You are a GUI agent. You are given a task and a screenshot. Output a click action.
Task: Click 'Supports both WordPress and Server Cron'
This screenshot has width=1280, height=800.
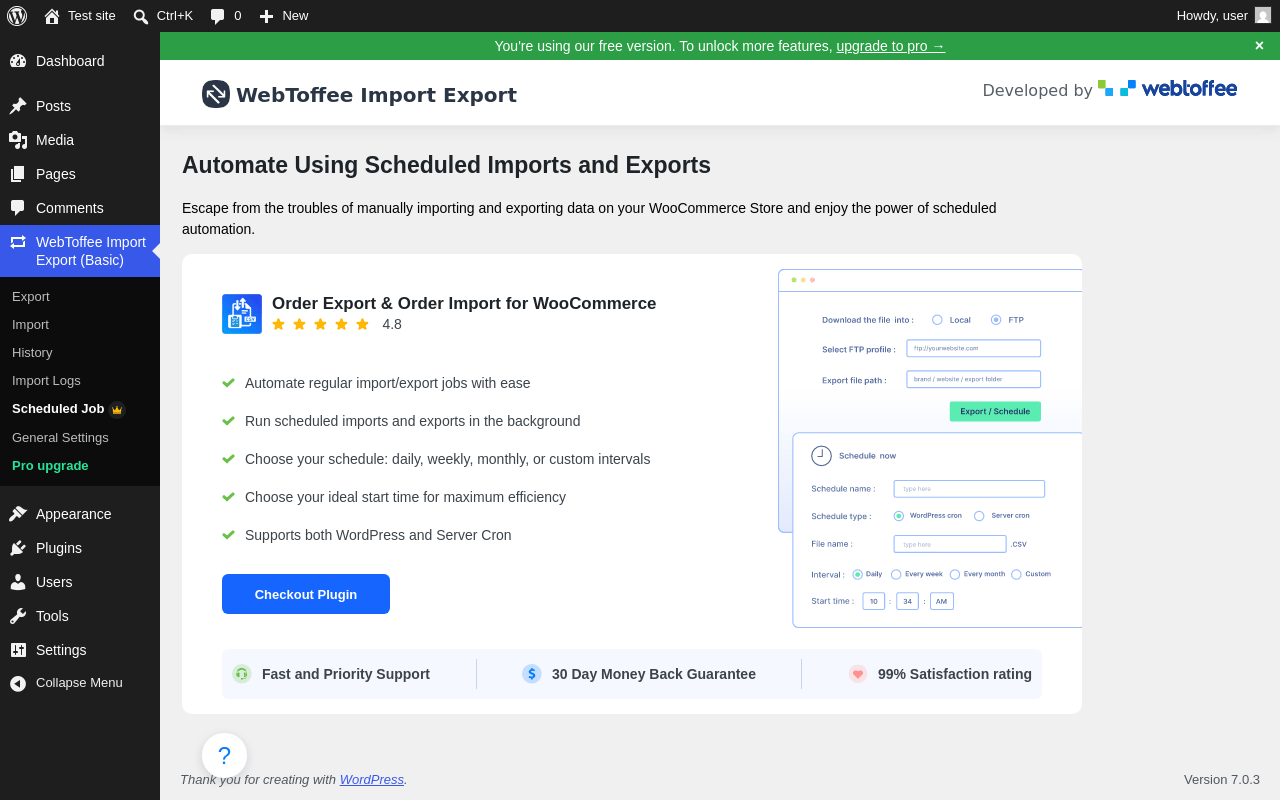(x=378, y=535)
